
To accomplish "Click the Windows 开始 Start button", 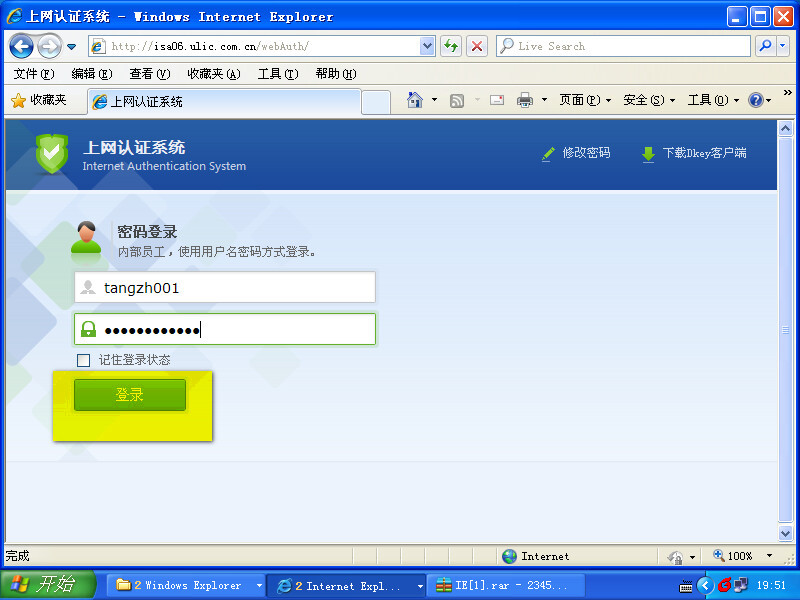I will [x=47, y=585].
